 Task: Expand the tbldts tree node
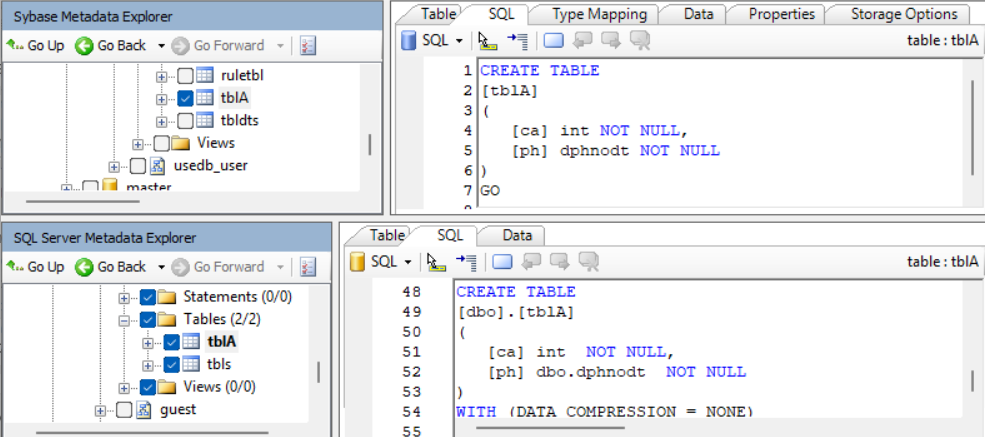[162, 121]
